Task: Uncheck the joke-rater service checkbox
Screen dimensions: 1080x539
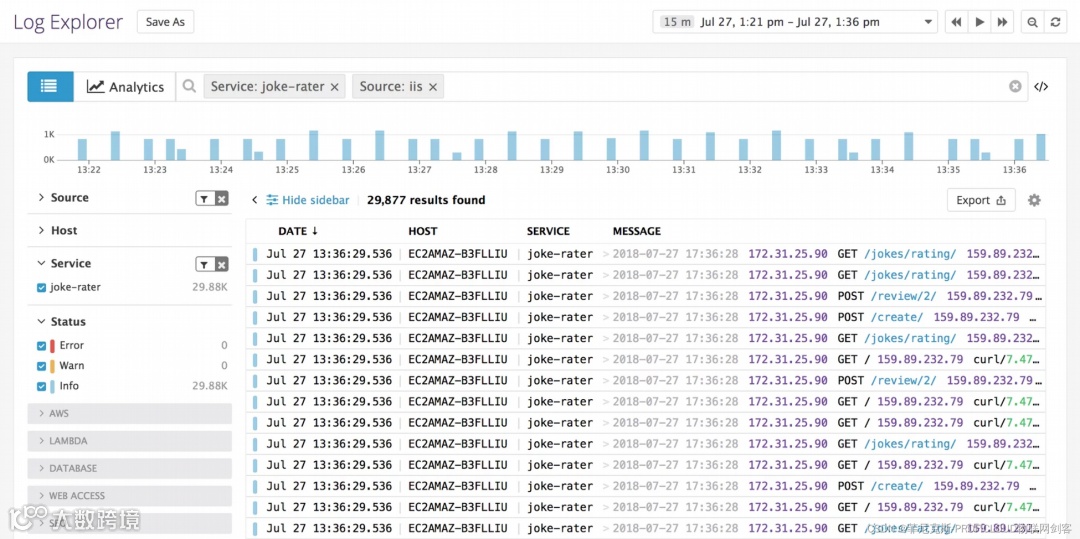Action: point(41,288)
